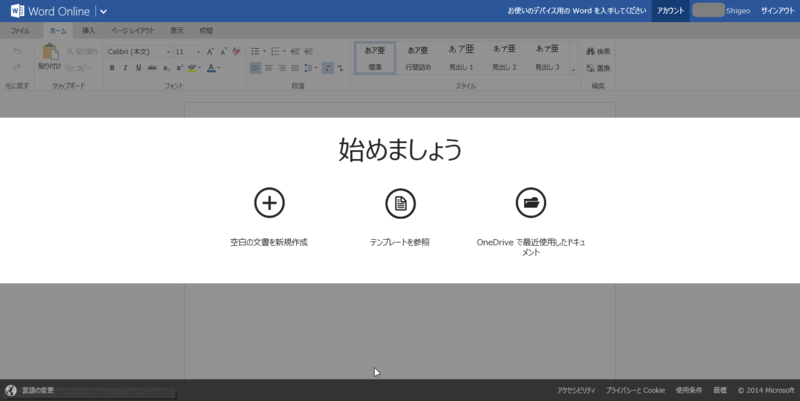Click the numbered list icon
The width and height of the screenshot is (800, 401).
(275, 52)
